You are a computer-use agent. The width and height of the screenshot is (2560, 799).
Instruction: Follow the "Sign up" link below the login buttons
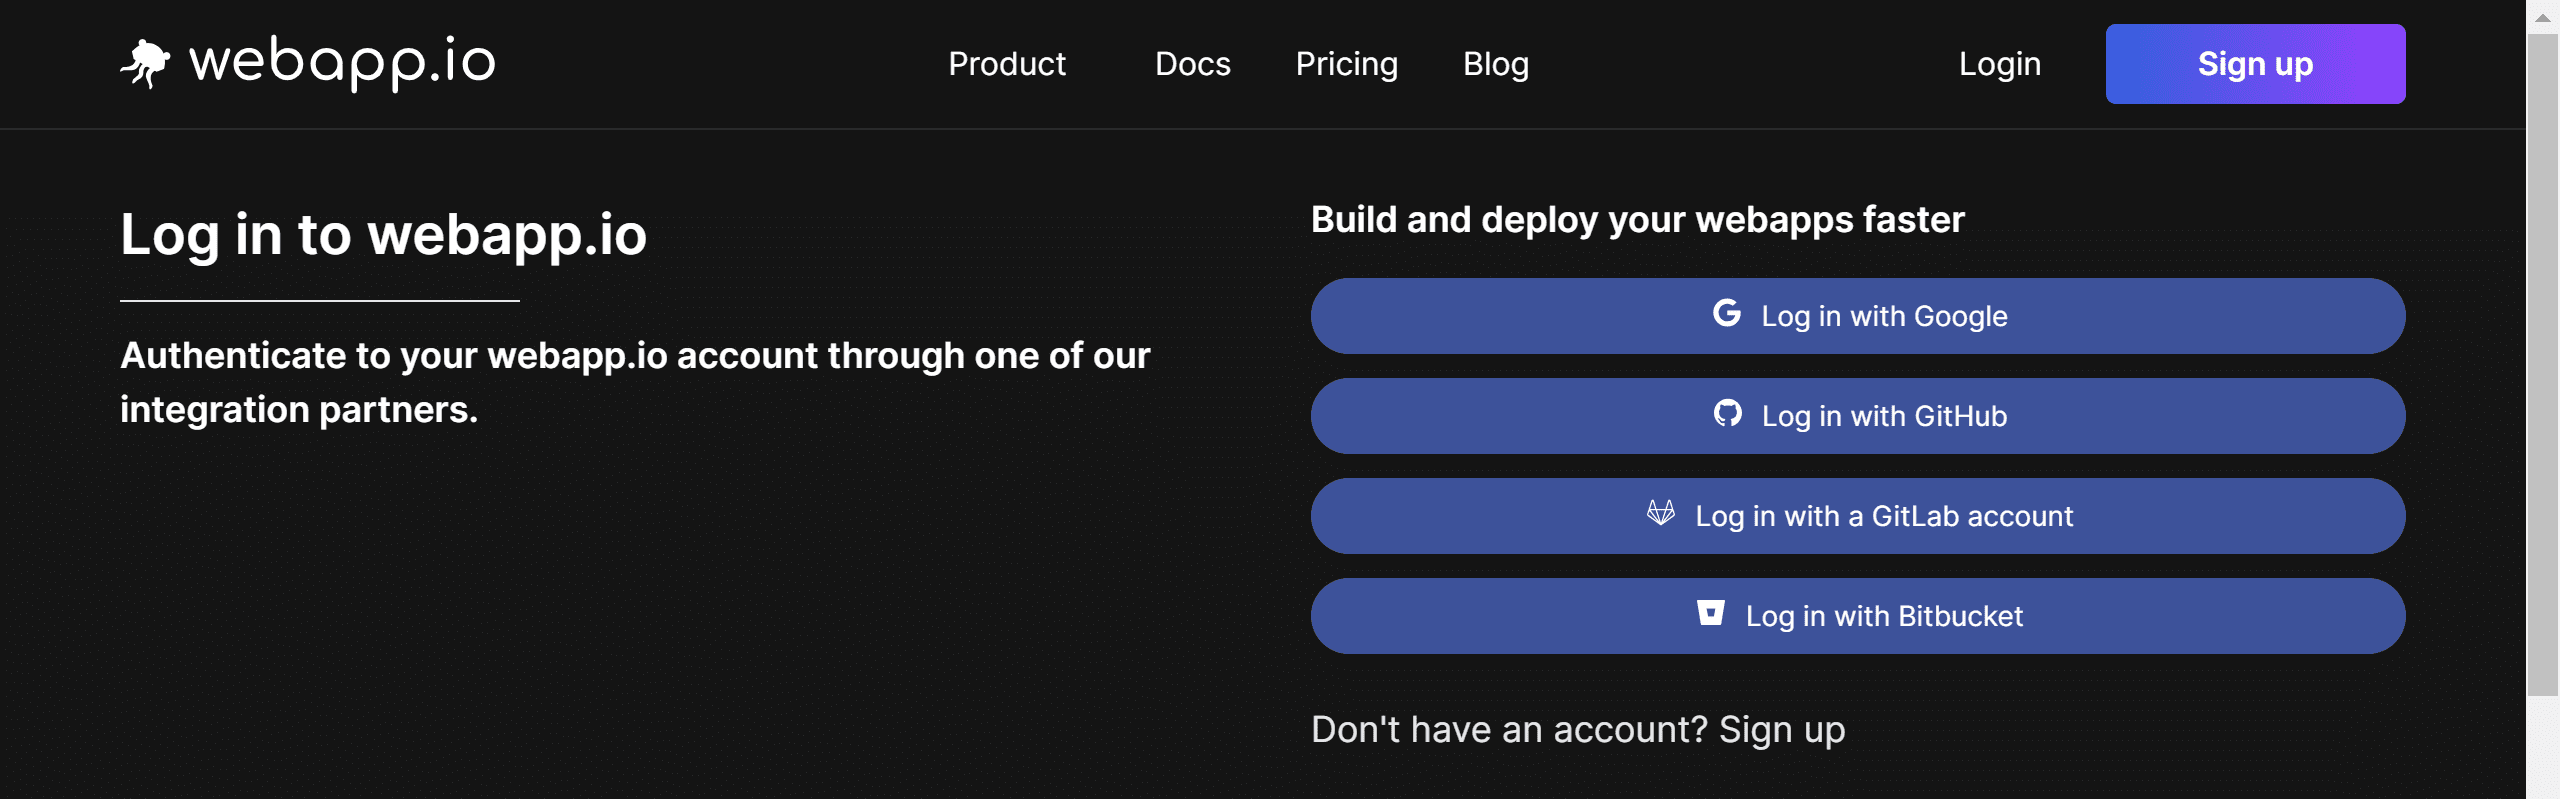tap(1782, 730)
